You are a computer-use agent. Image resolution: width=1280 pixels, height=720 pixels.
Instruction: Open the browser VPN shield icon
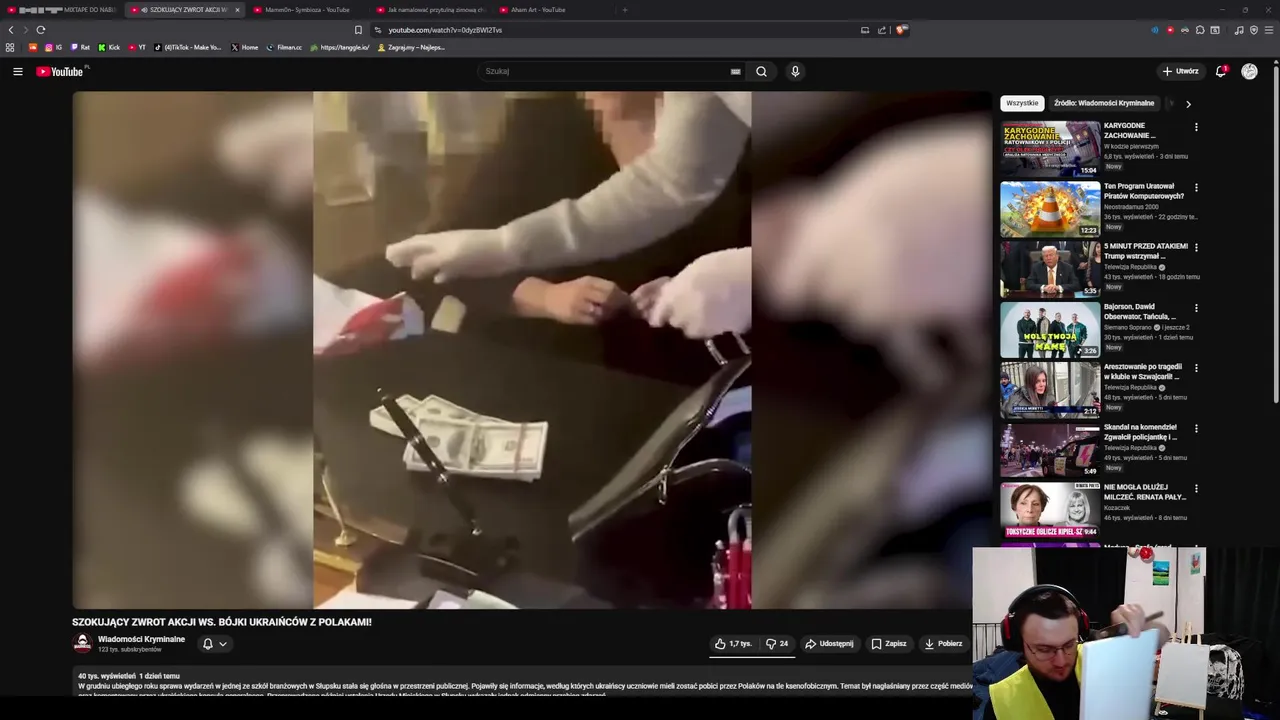coord(1254,30)
